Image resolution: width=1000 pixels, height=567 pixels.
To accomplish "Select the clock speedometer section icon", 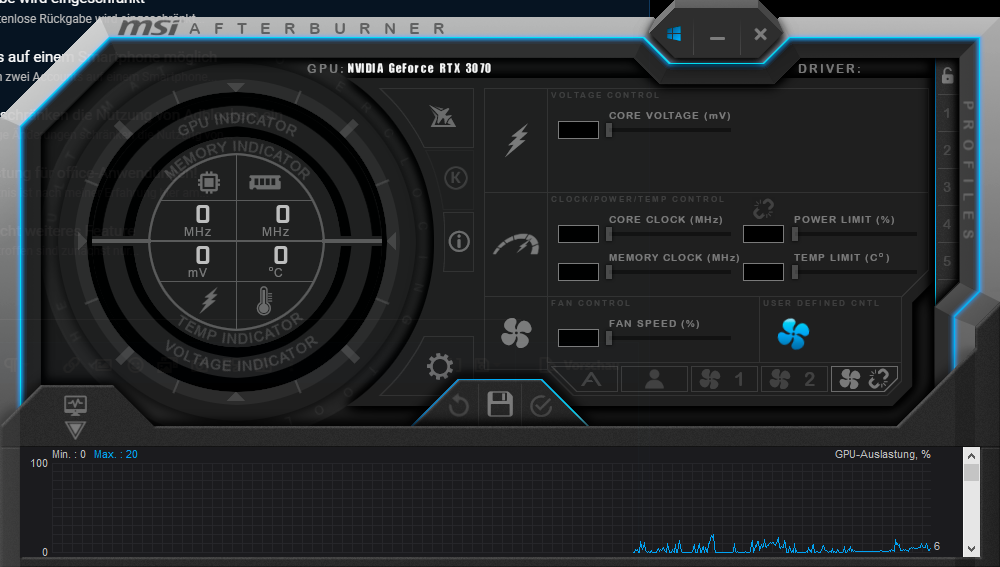I will click(517, 245).
